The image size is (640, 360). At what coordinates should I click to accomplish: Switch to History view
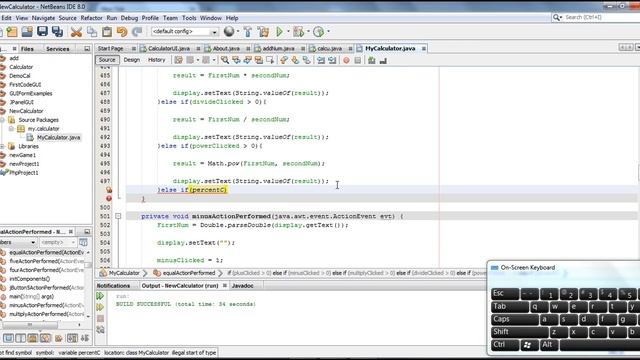tap(157, 60)
